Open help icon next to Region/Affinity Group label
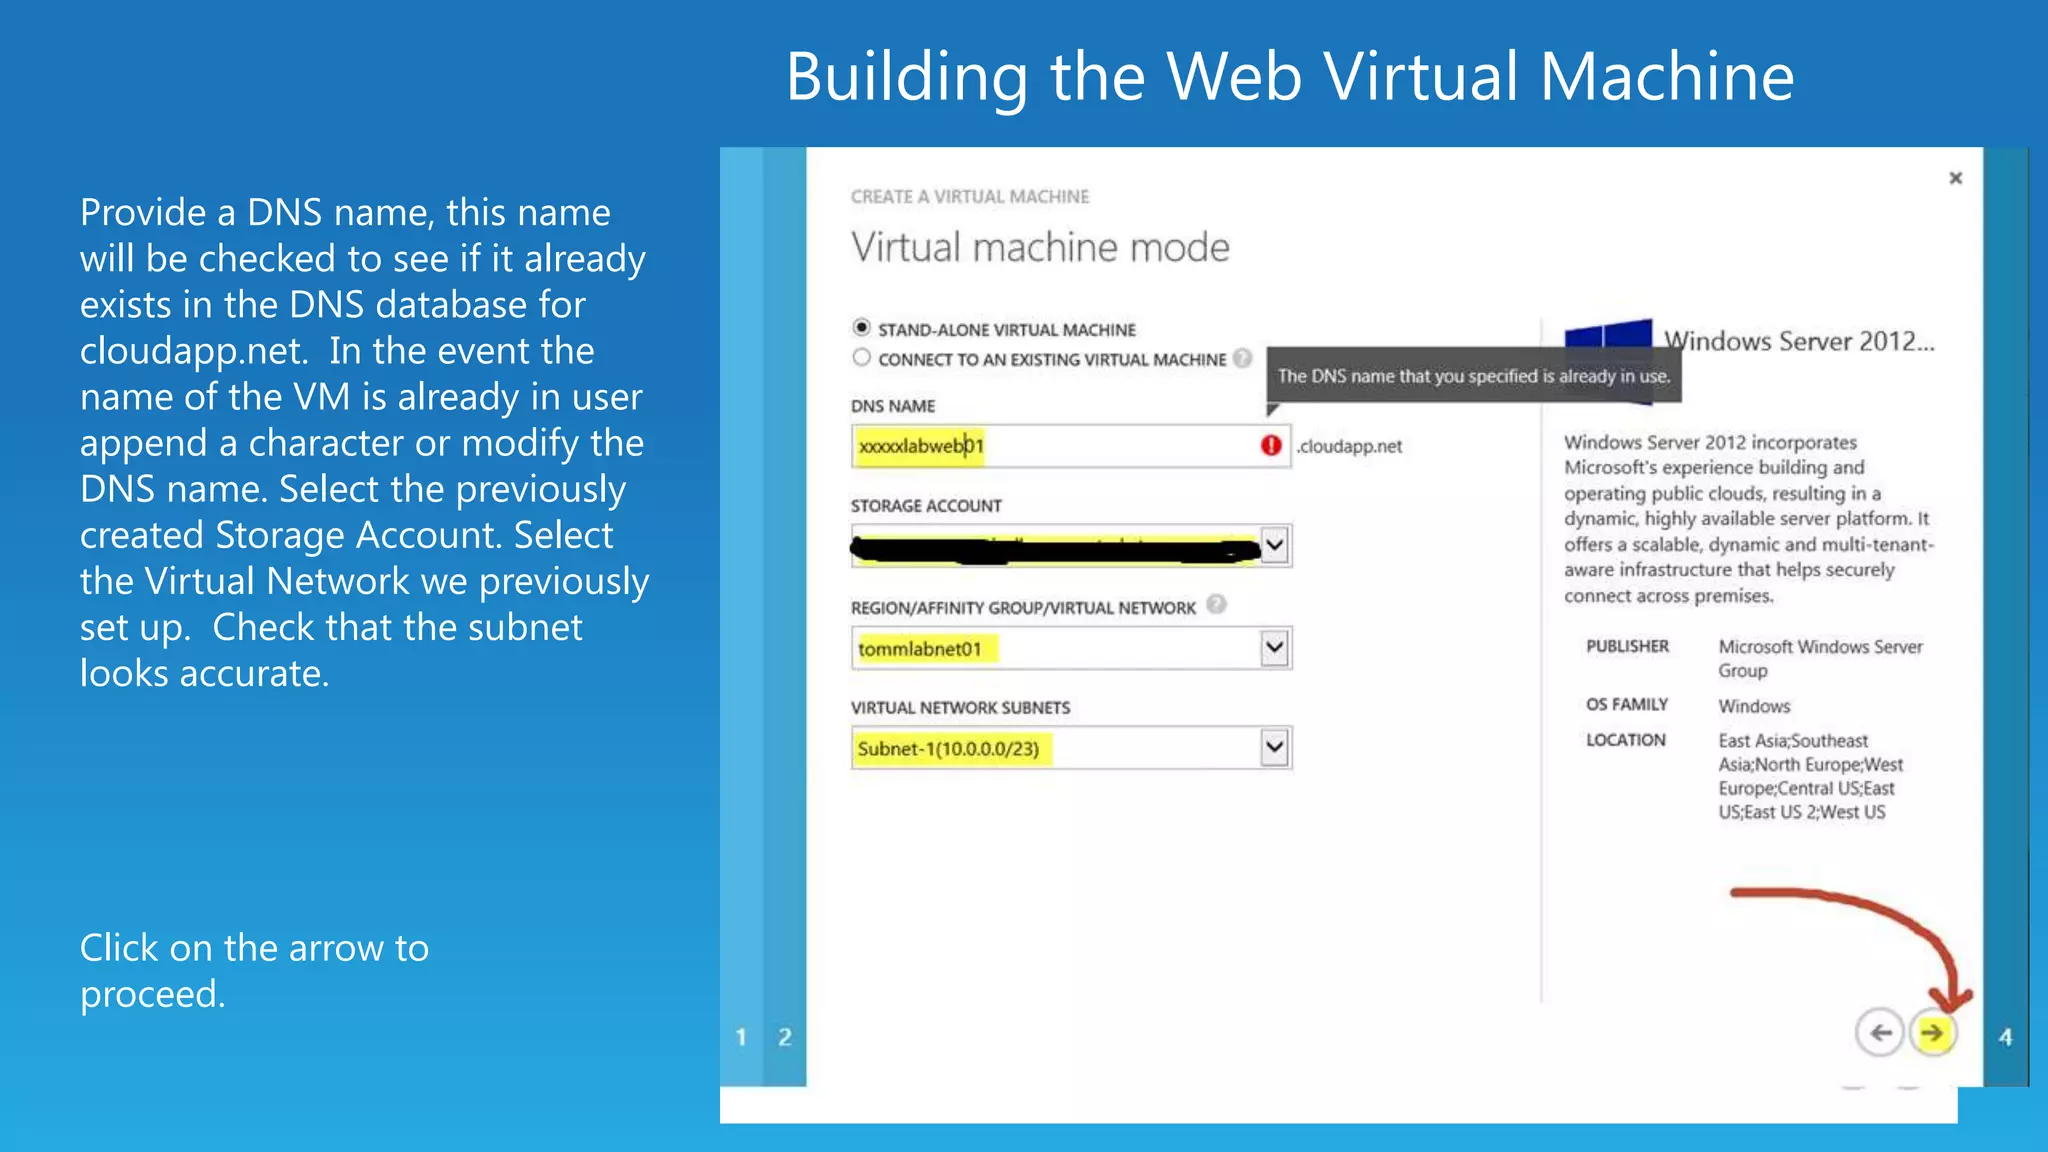Screen dimensions: 2048x1152 [1216, 604]
